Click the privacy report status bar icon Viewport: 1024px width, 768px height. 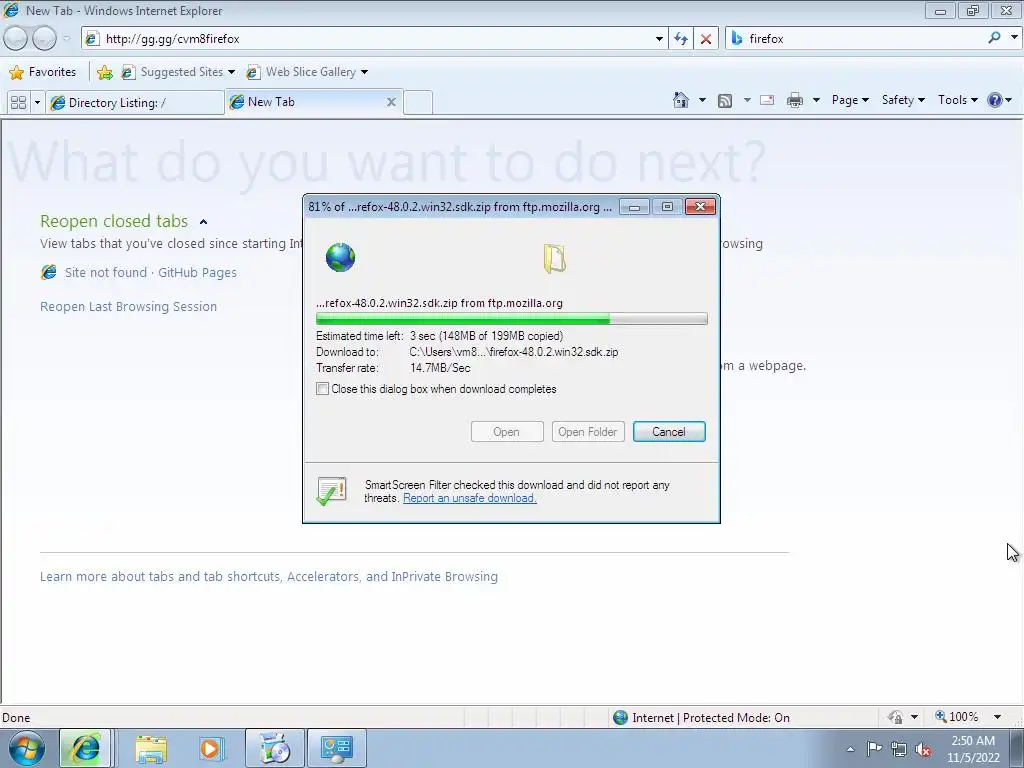coord(895,717)
